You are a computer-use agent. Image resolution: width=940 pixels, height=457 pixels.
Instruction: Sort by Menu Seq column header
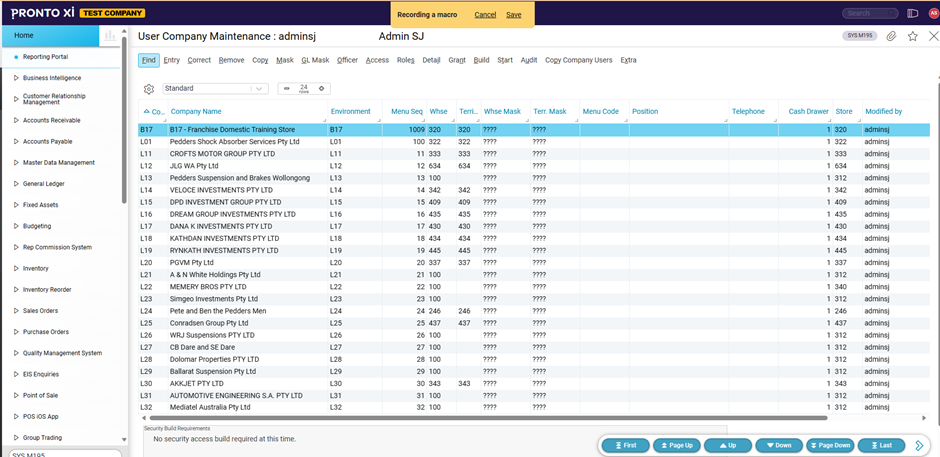(407, 112)
